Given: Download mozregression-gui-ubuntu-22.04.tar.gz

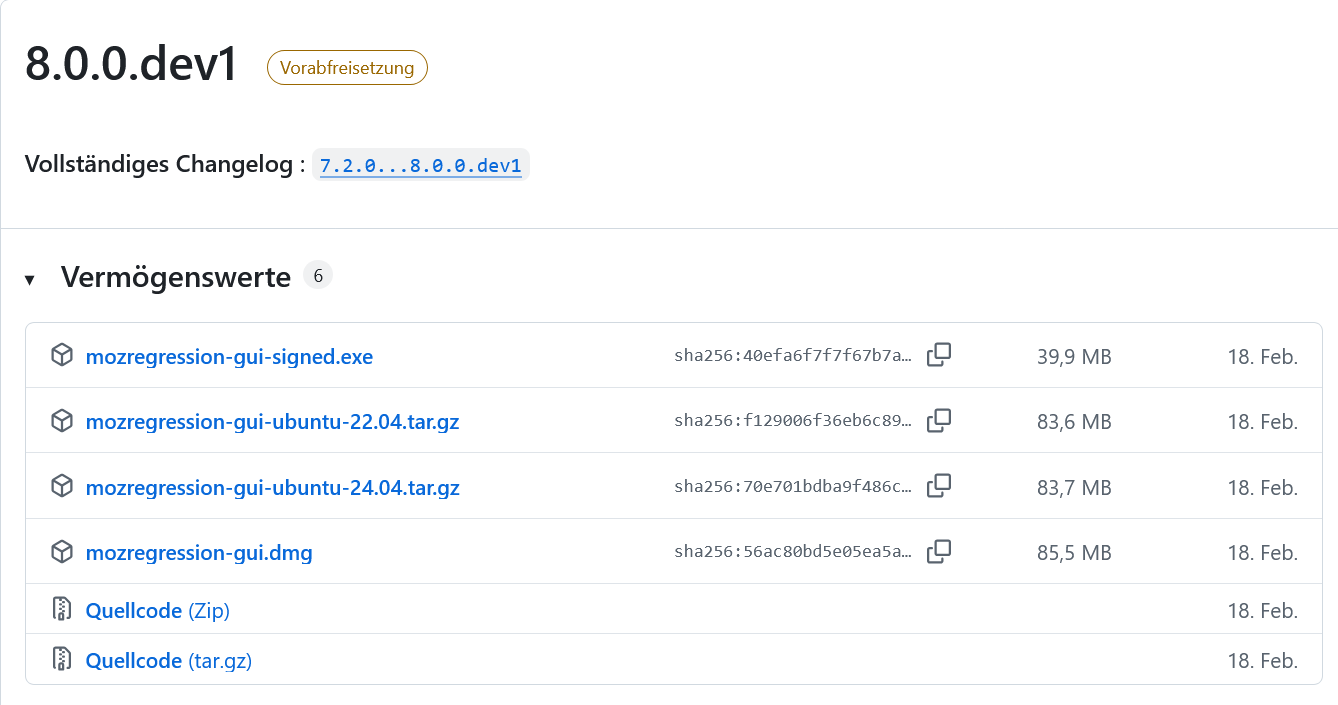Looking at the screenshot, I should [272, 422].
